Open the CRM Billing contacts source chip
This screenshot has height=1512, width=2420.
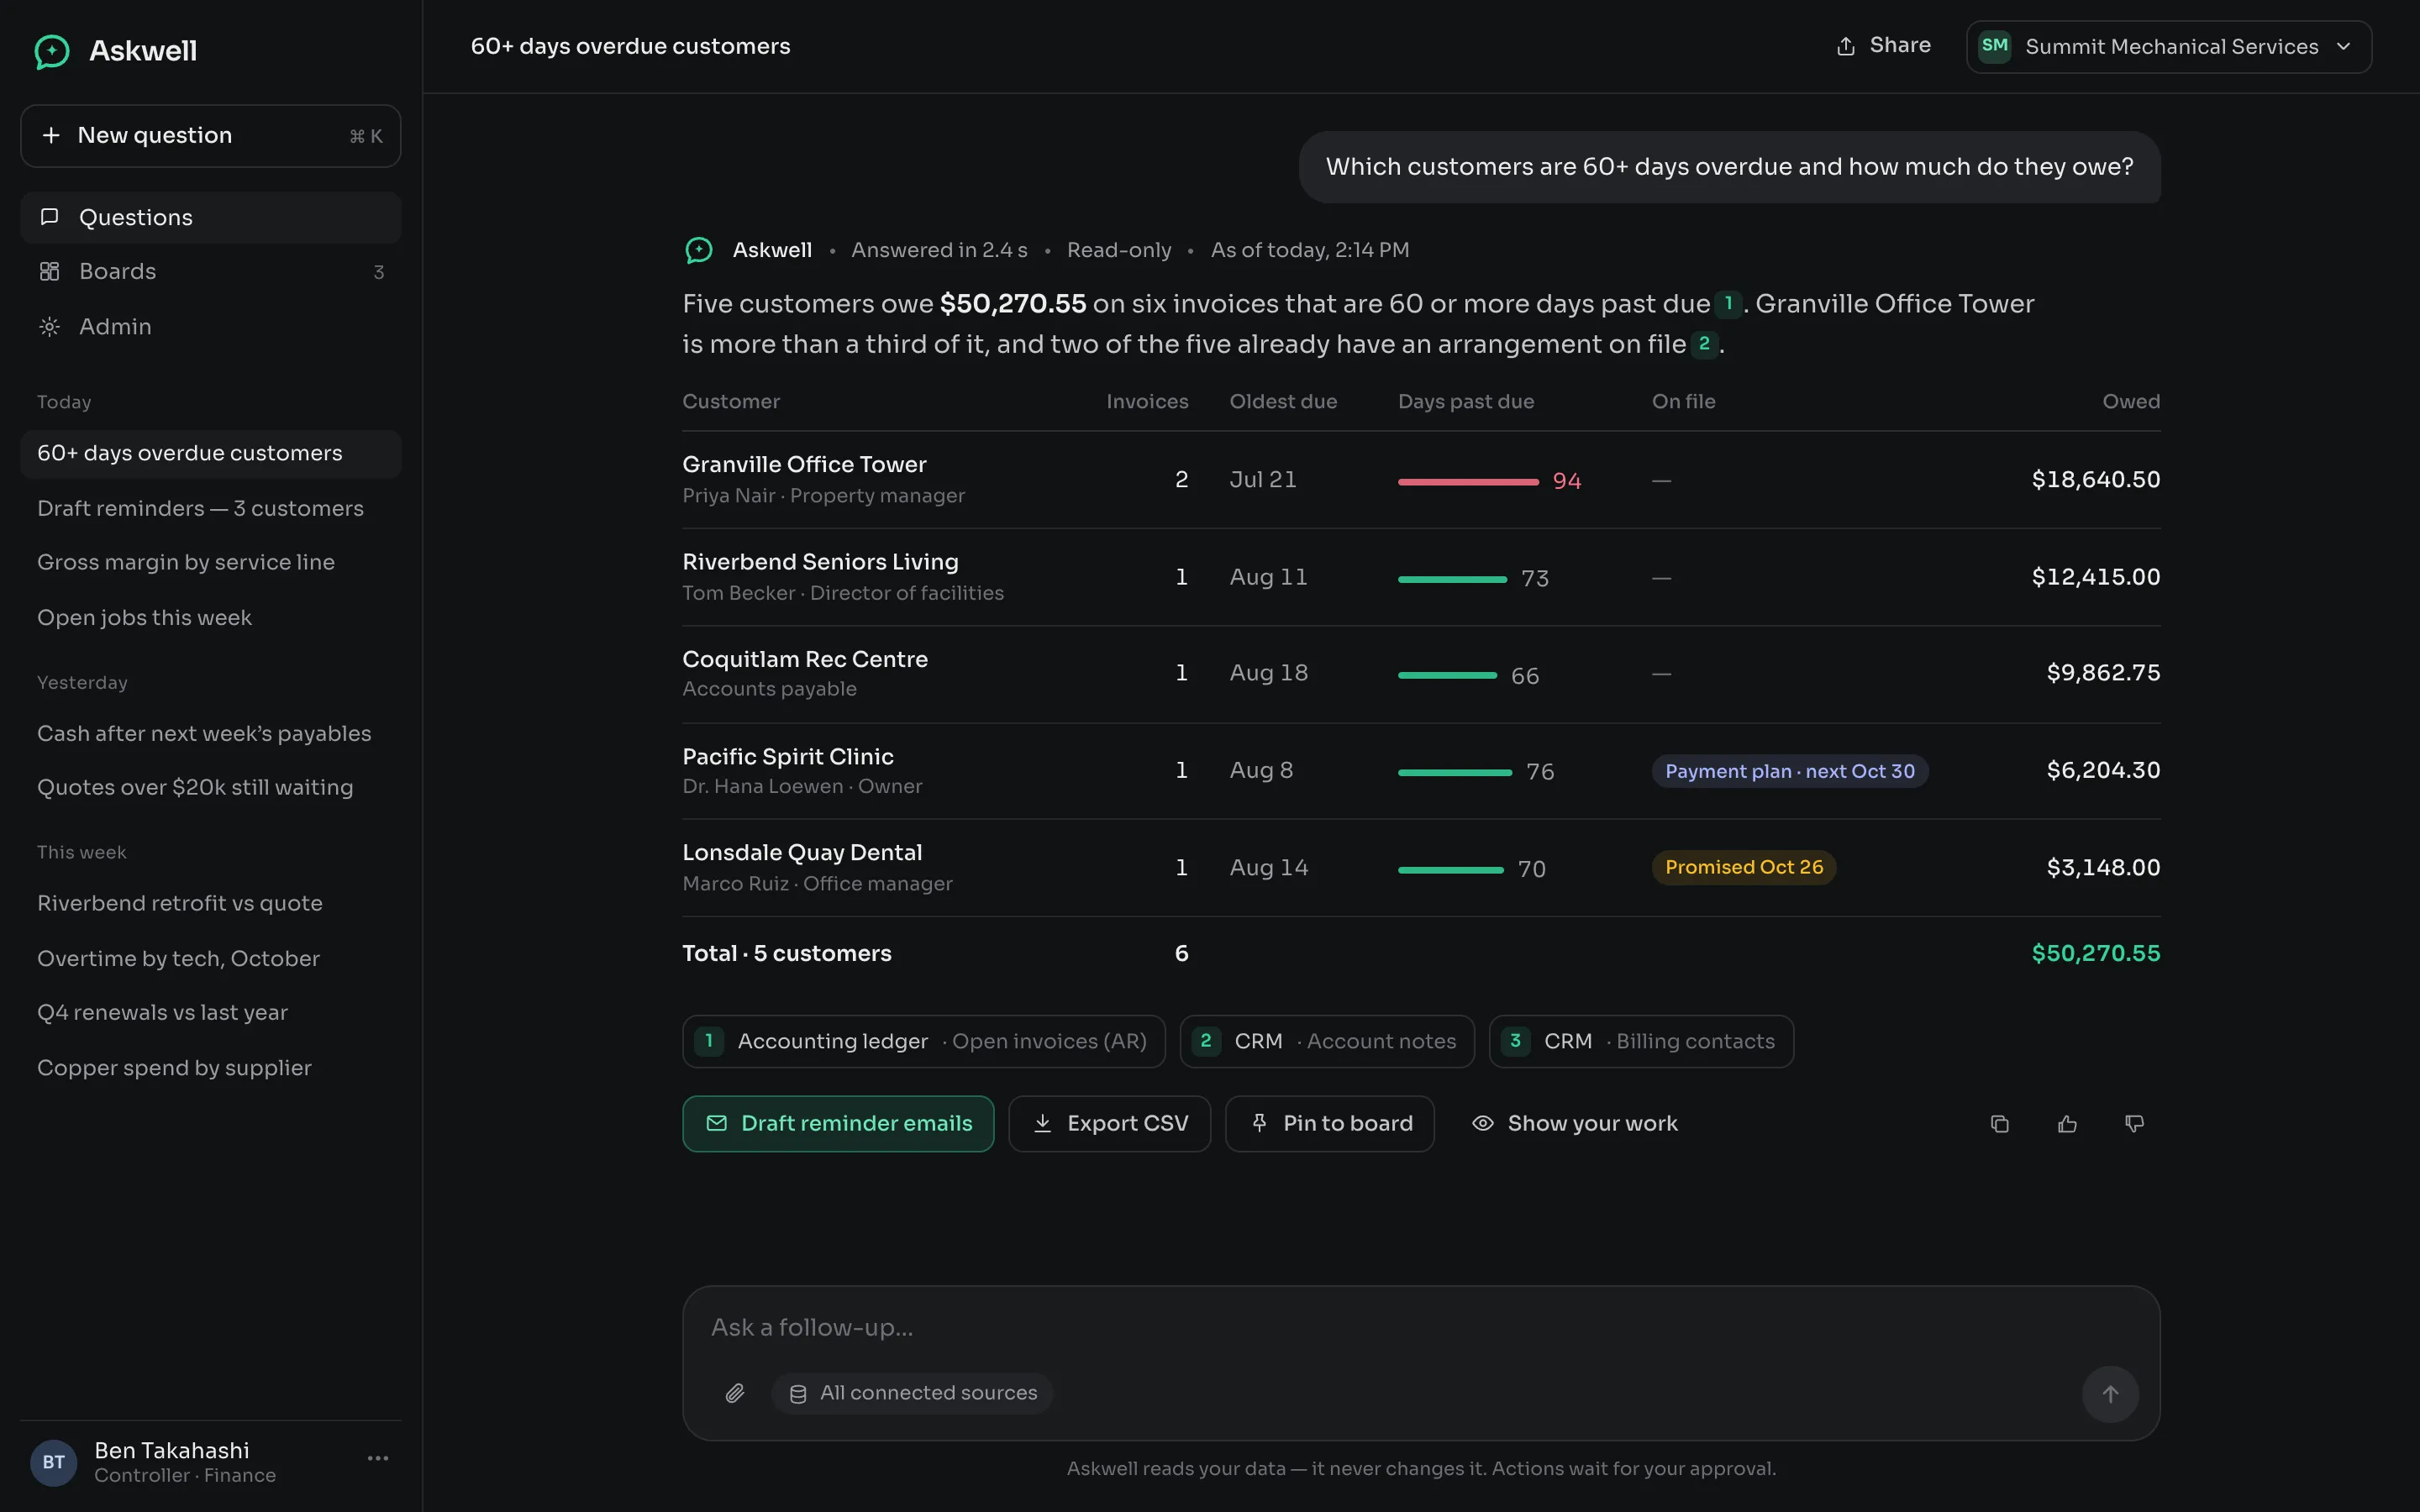pyautogui.click(x=1641, y=1041)
